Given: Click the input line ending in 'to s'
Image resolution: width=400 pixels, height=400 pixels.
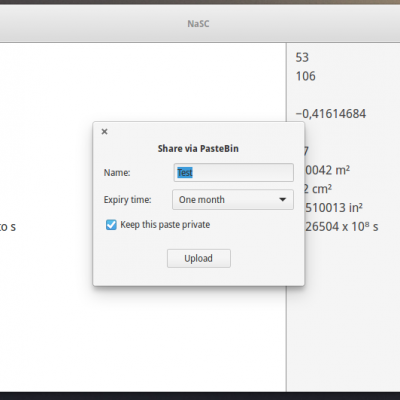Looking at the screenshot, I should pyautogui.click(x=8, y=227).
